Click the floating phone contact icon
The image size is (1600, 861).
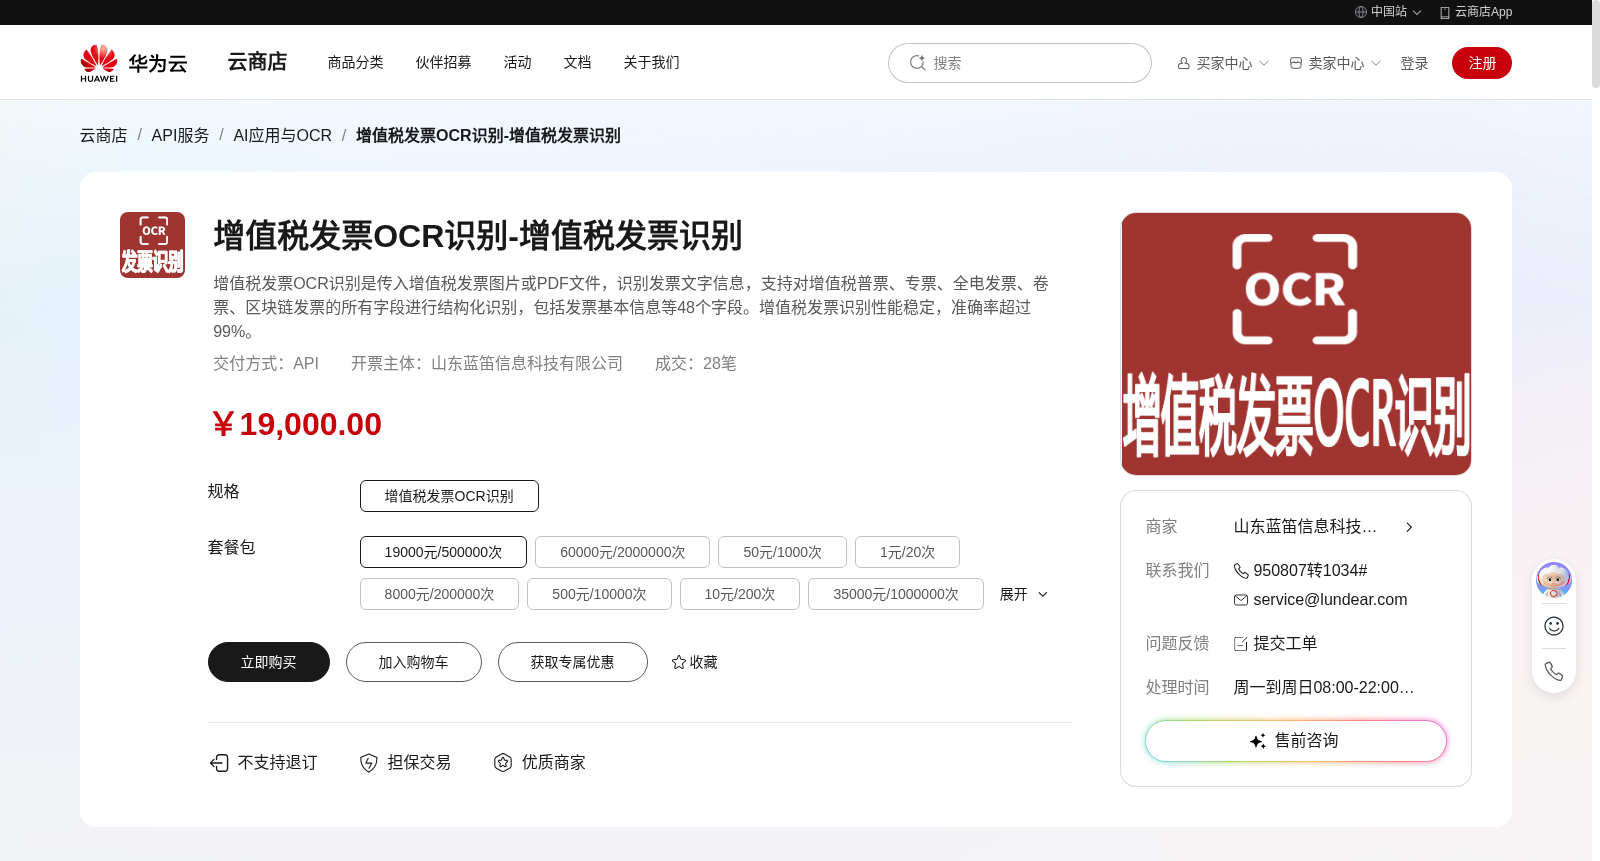(x=1554, y=671)
